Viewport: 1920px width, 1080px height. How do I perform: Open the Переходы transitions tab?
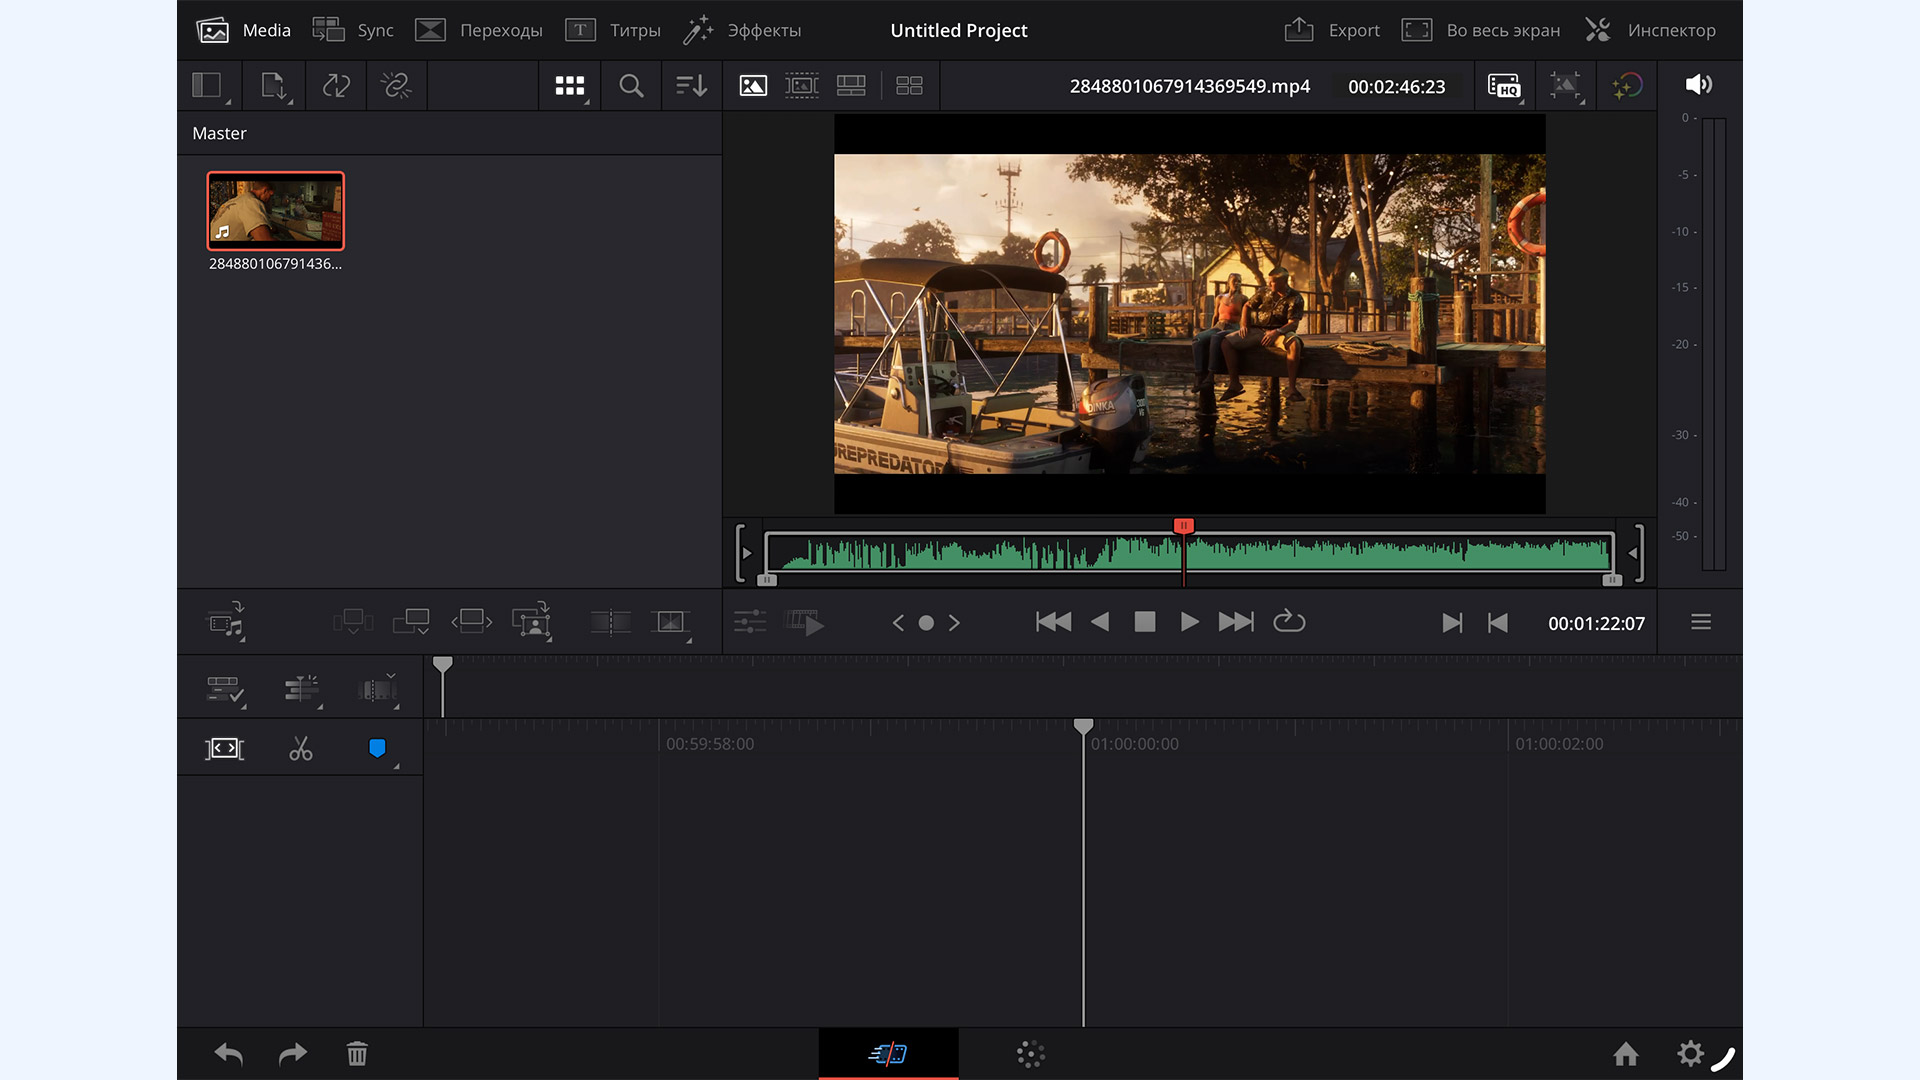click(479, 30)
